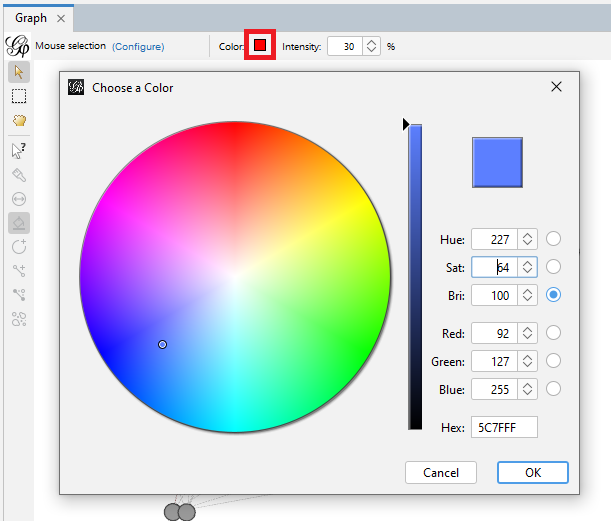Select the drag hand tool
This screenshot has width=611, height=521.
[x=19, y=120]
